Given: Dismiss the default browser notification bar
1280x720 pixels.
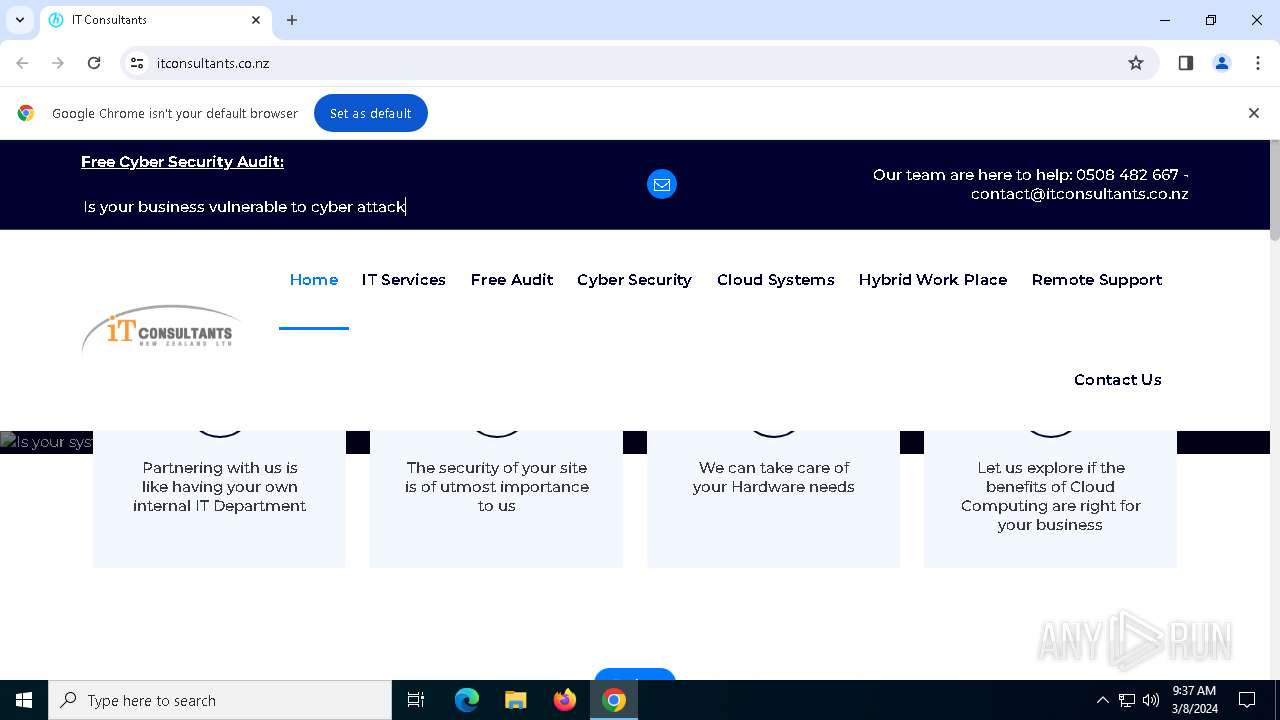Looking at the screenshot, I should click(1254, 113).
